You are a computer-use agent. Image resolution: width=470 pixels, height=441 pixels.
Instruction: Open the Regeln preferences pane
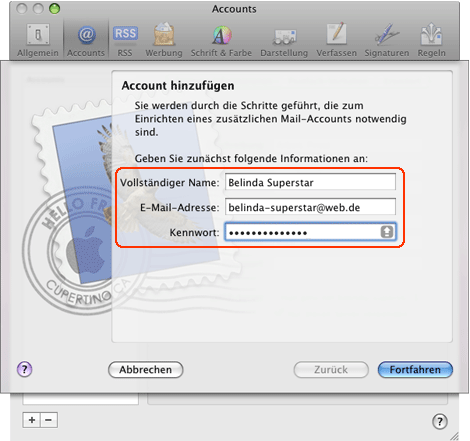click(431, 40)
